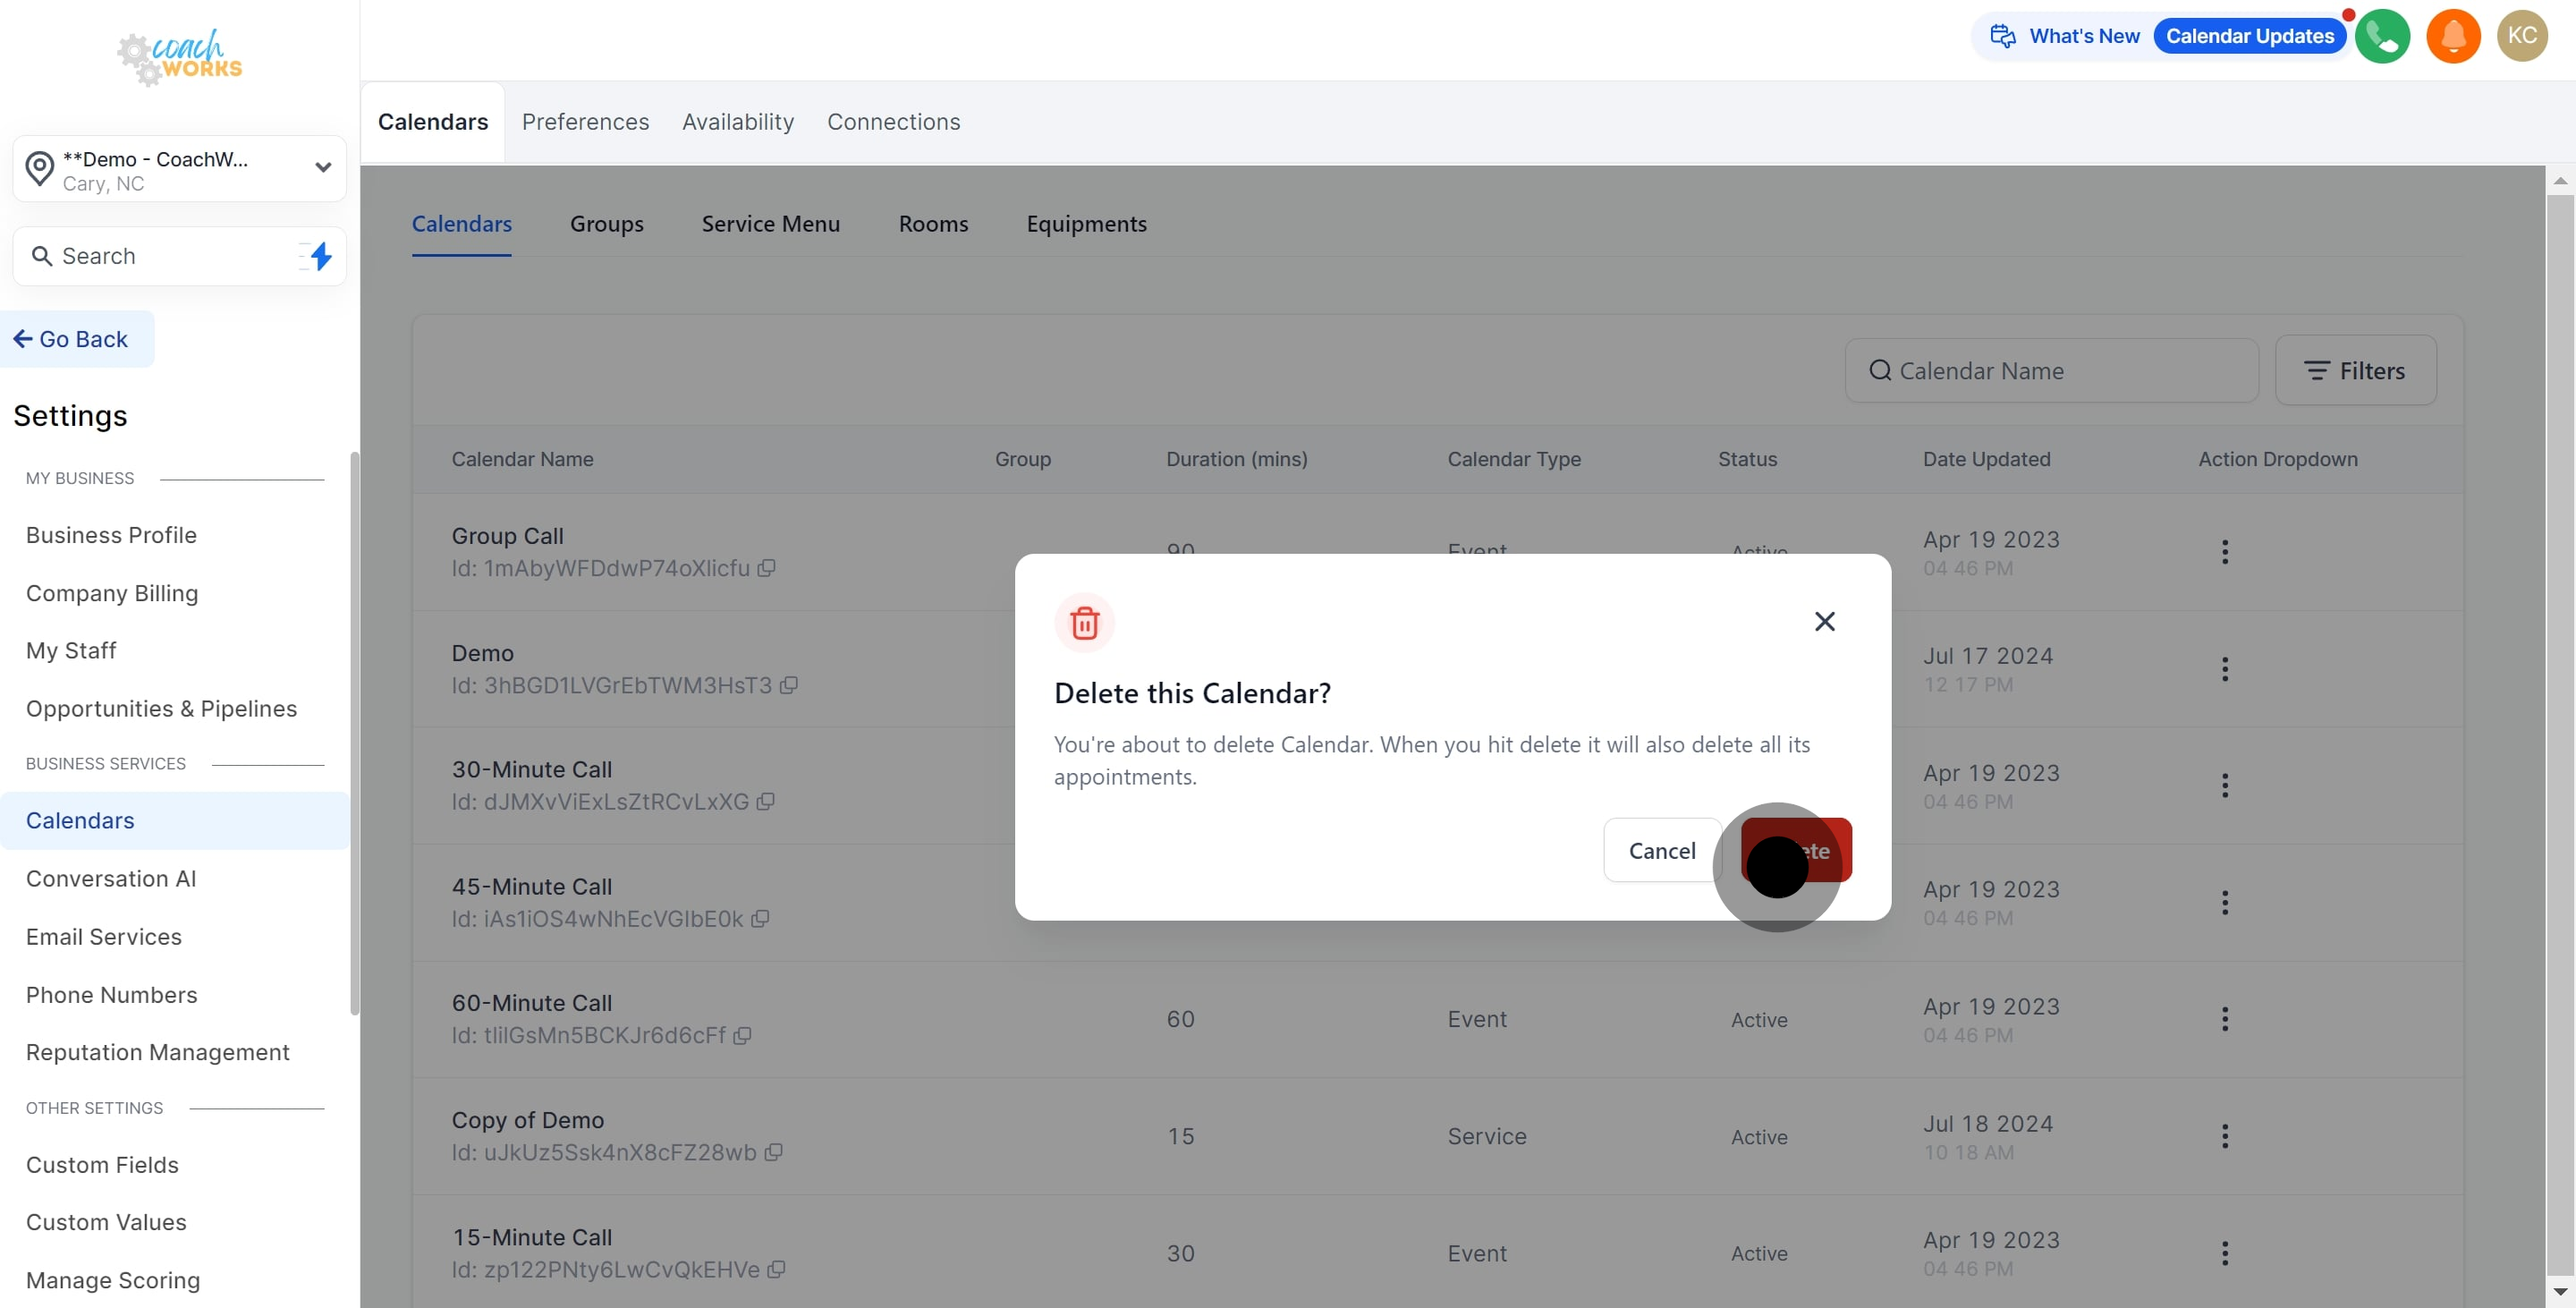Close the delete calendar dialog

[x=1824, y=622]
